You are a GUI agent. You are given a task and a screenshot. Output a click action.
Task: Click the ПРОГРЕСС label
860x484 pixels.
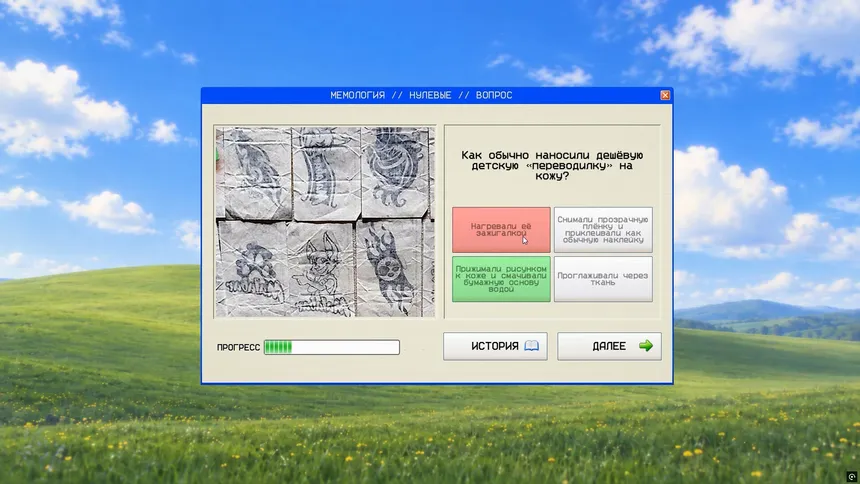pyautogui.click(x=238, y=347)
